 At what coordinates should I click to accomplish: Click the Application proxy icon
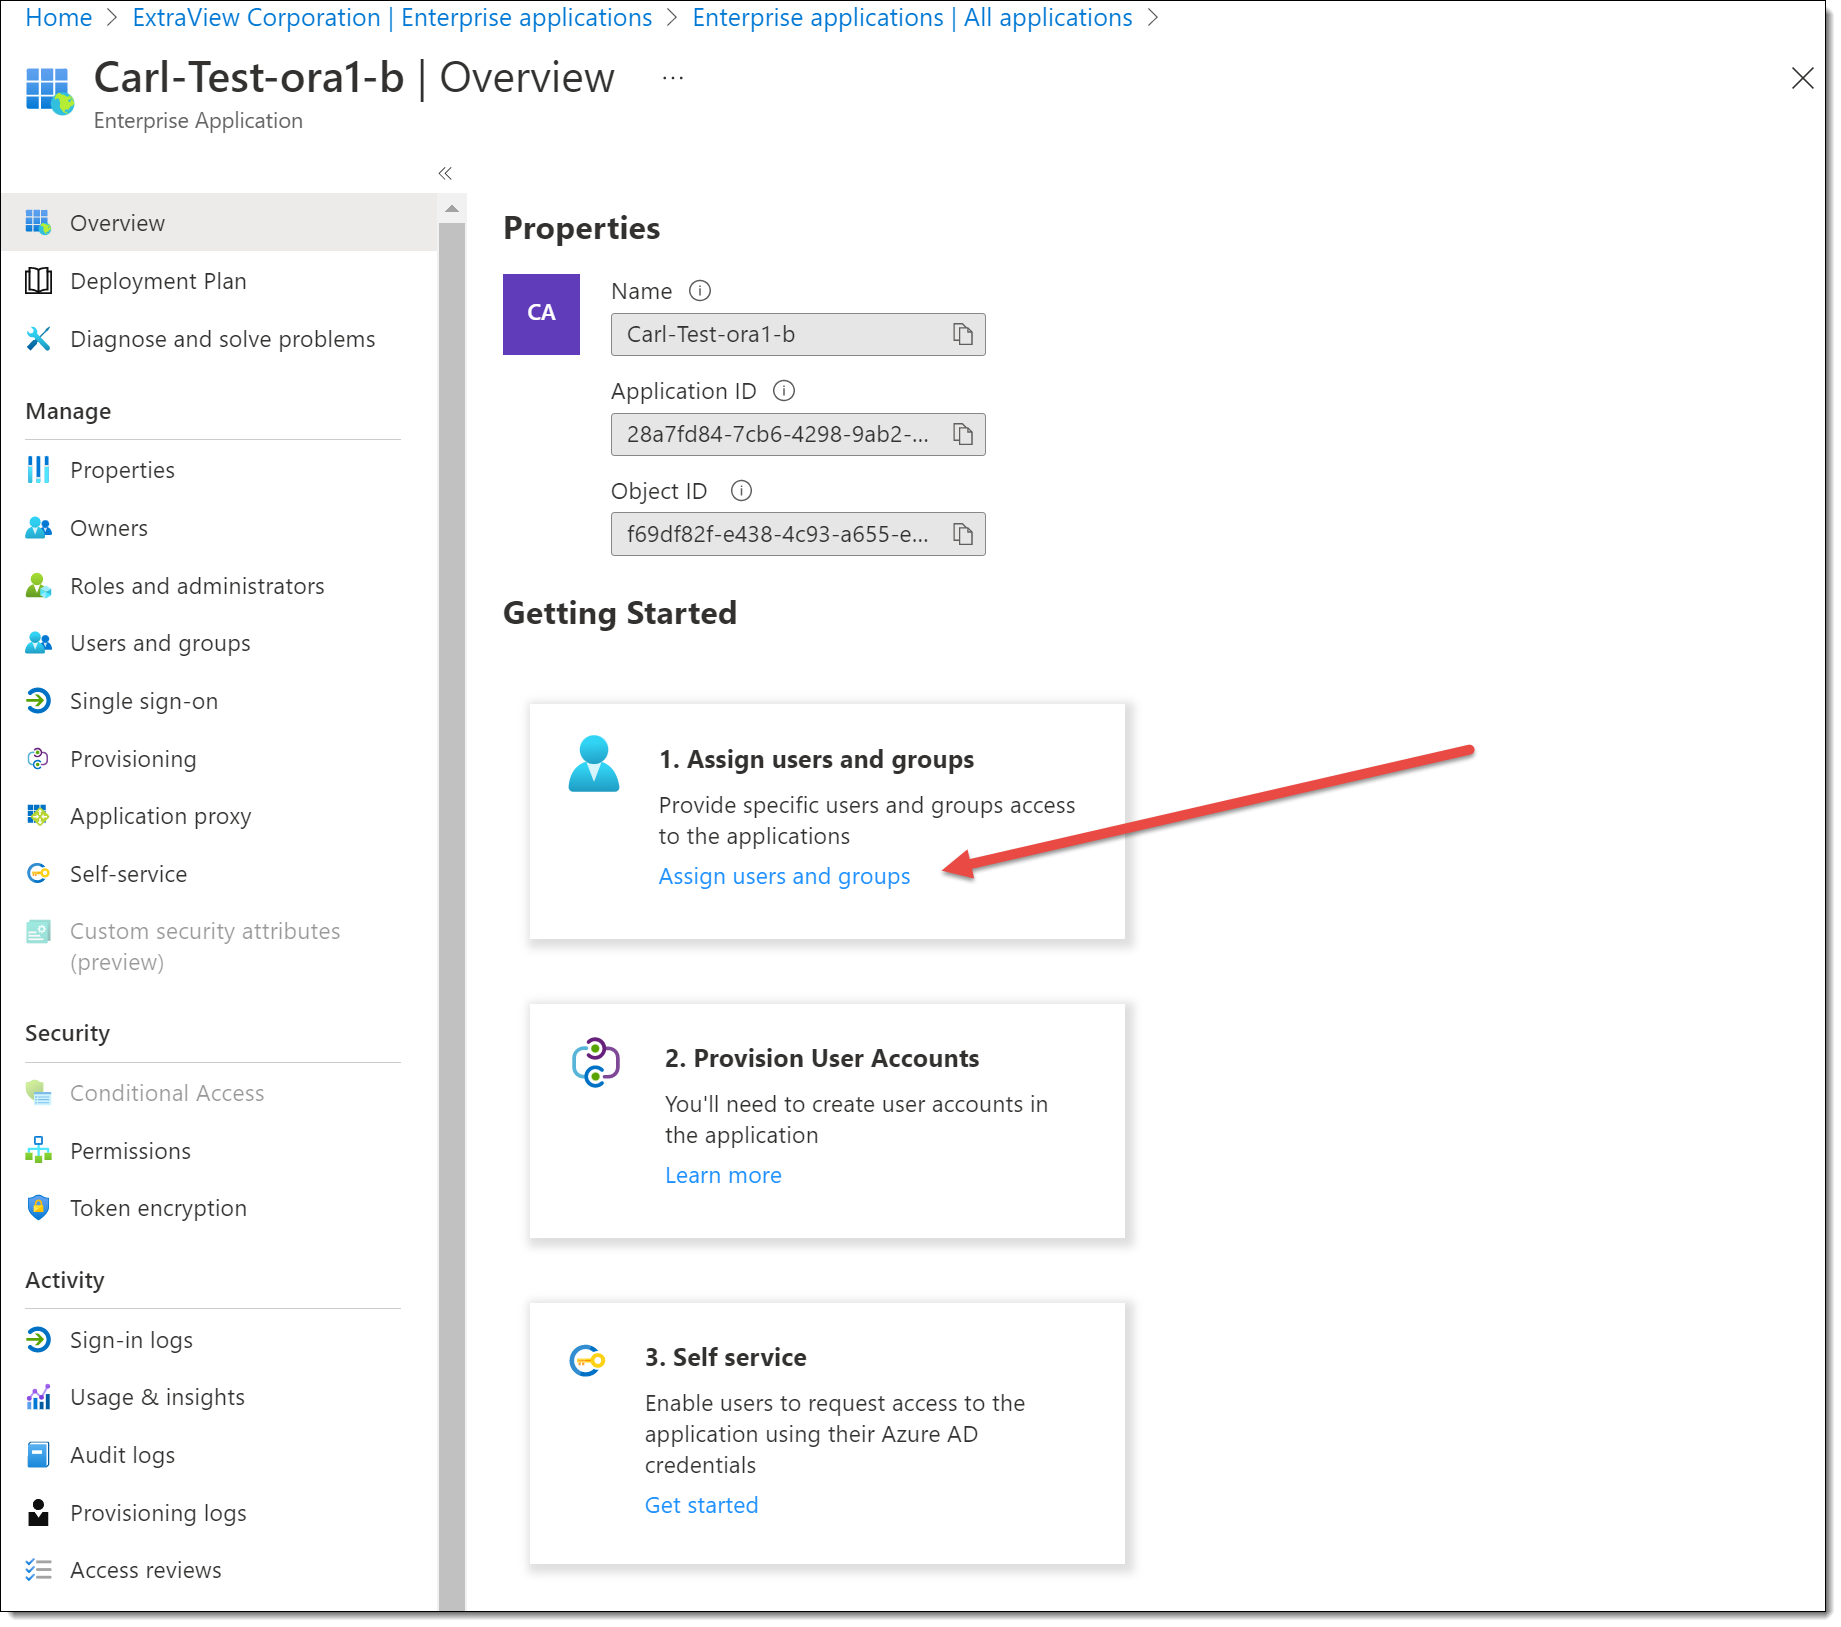[38, 816]
